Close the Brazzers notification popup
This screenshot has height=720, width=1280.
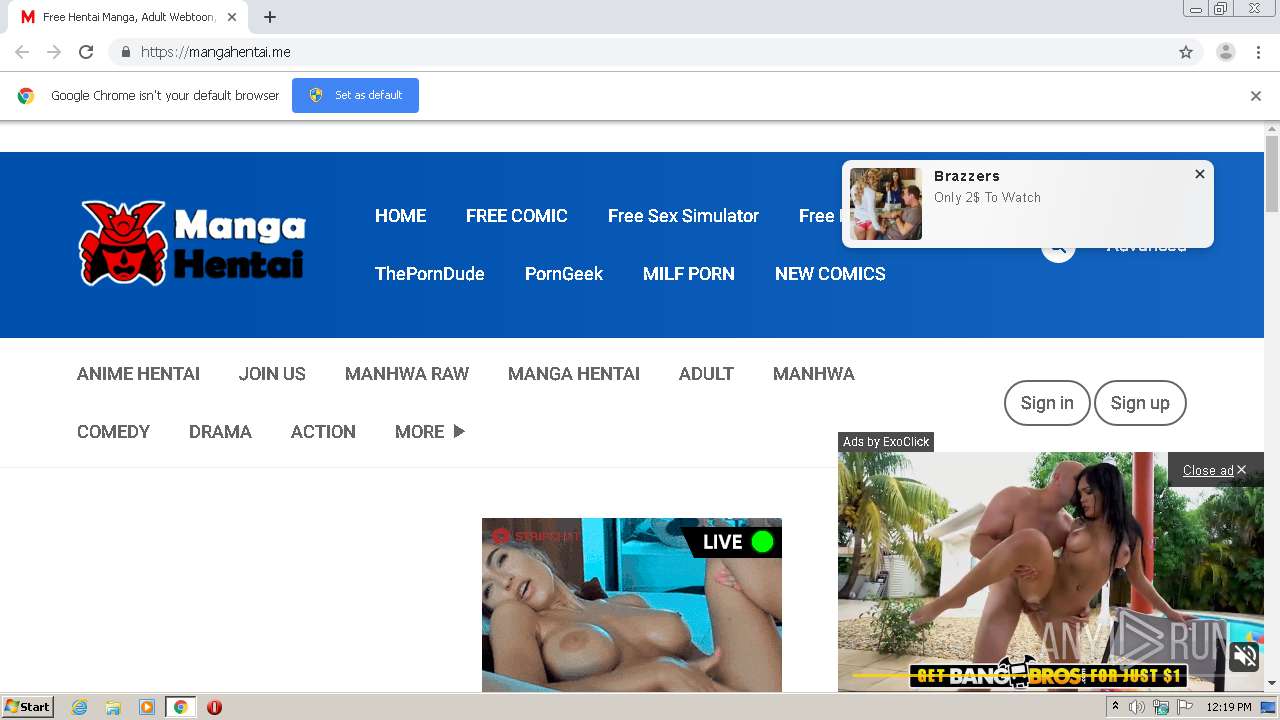pos(1200,174)
